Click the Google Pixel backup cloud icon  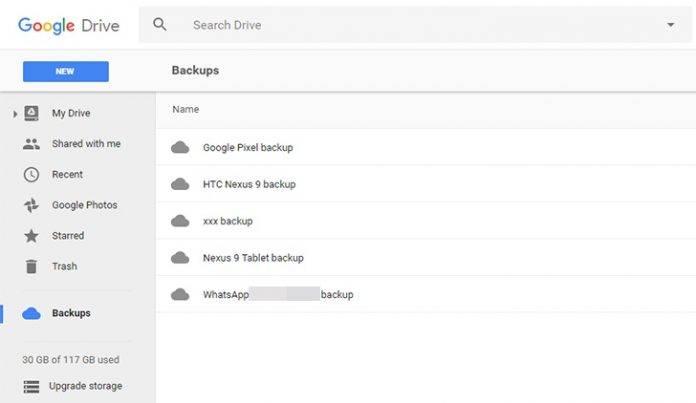(x=180, y=147)
